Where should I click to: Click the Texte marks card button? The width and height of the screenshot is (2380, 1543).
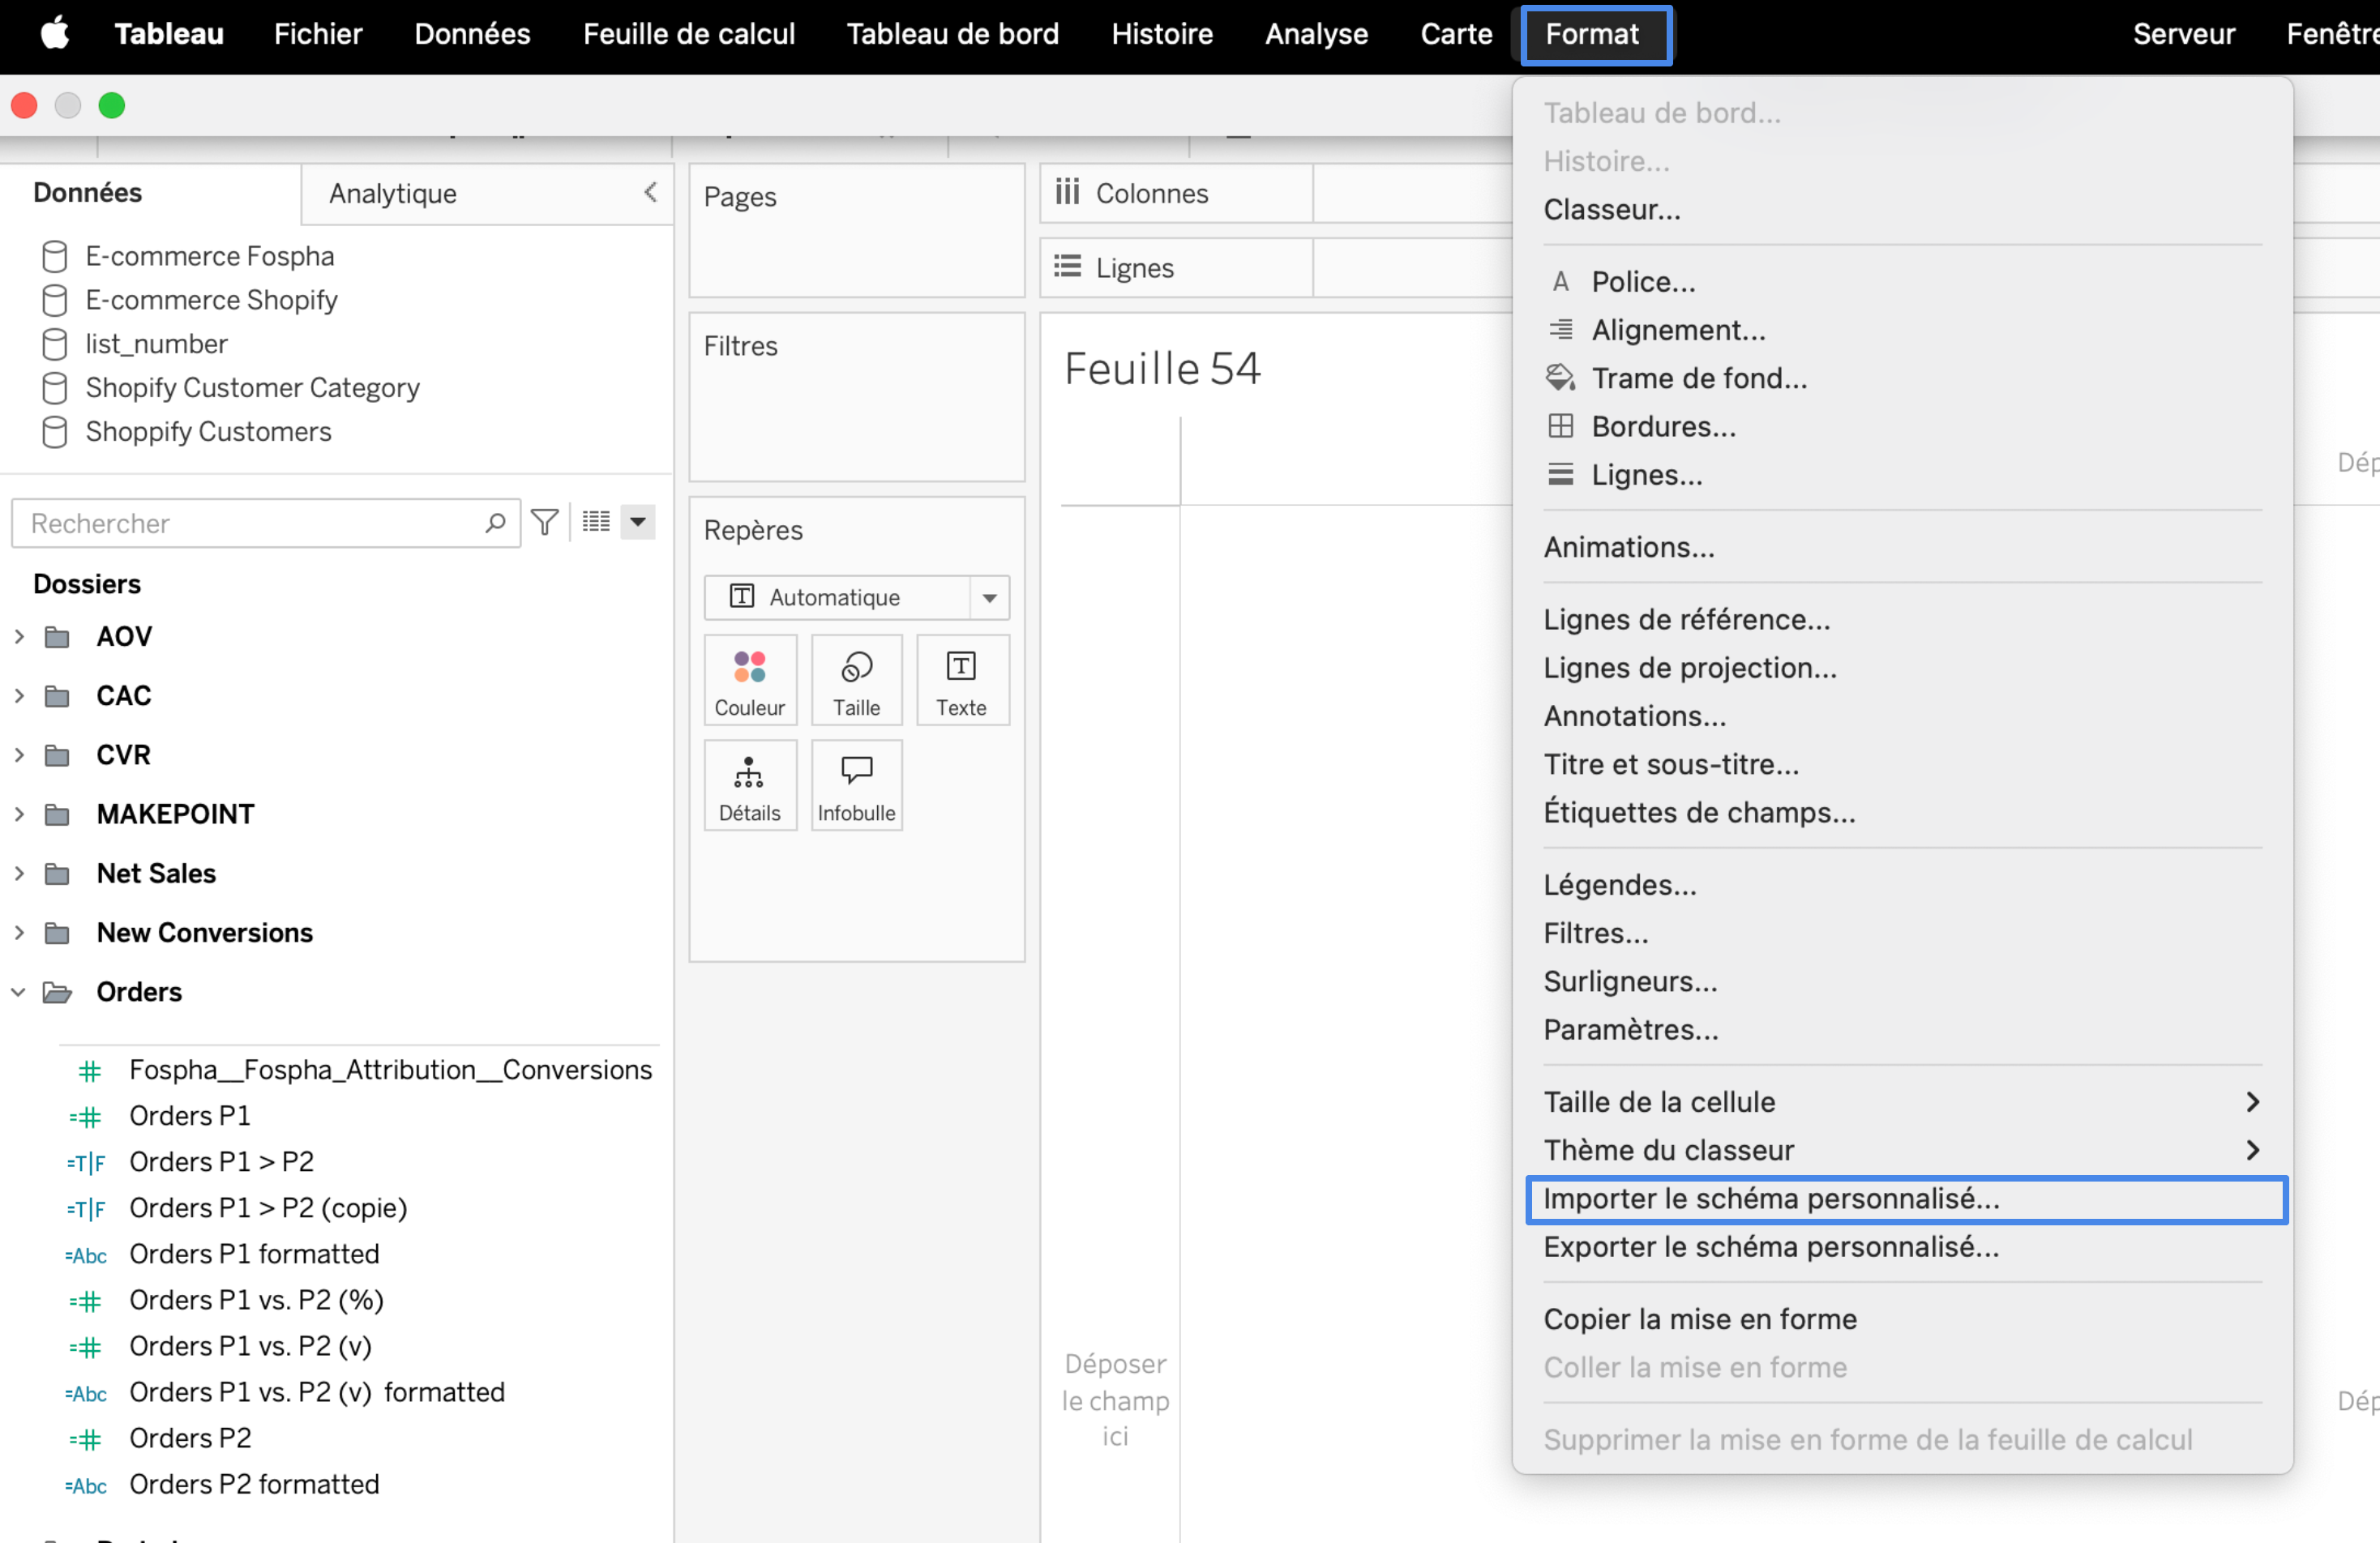961,681
